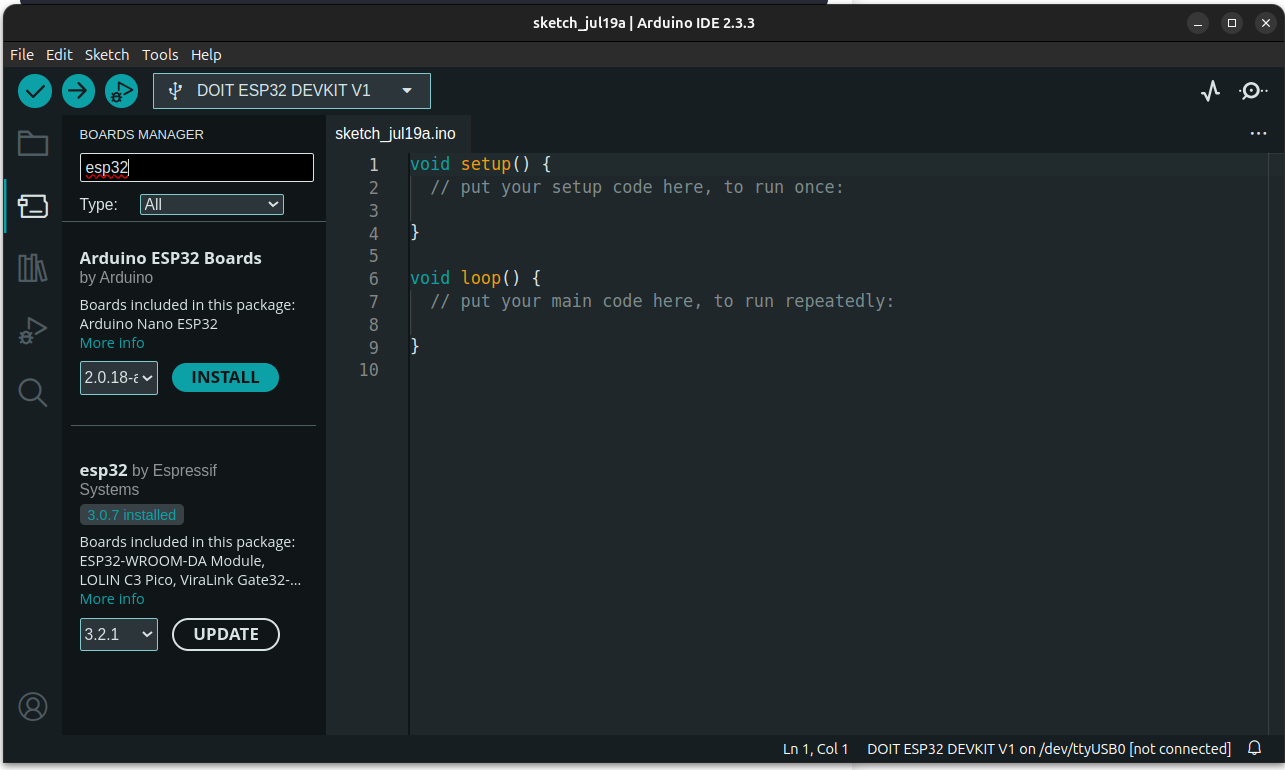Update the esp32 Espressif package

pyautogui.click(x=226, y=634)
